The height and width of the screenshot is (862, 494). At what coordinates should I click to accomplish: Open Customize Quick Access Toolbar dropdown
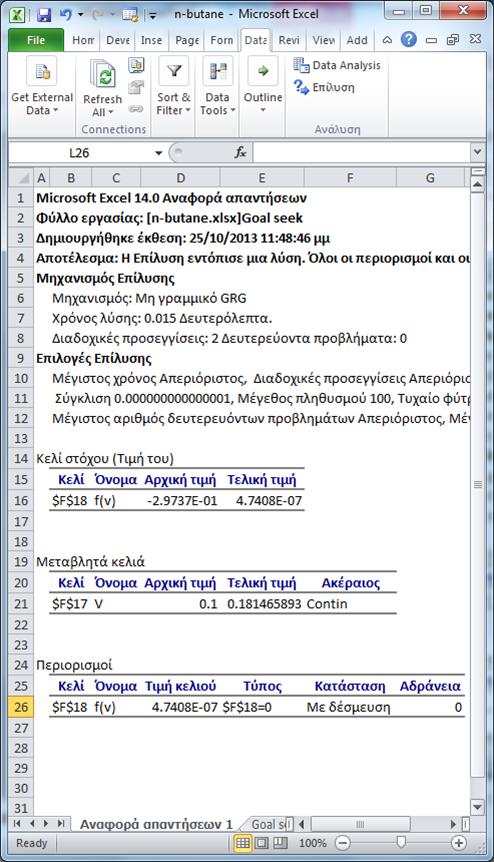pyautogui.click(x=153, y=15)
